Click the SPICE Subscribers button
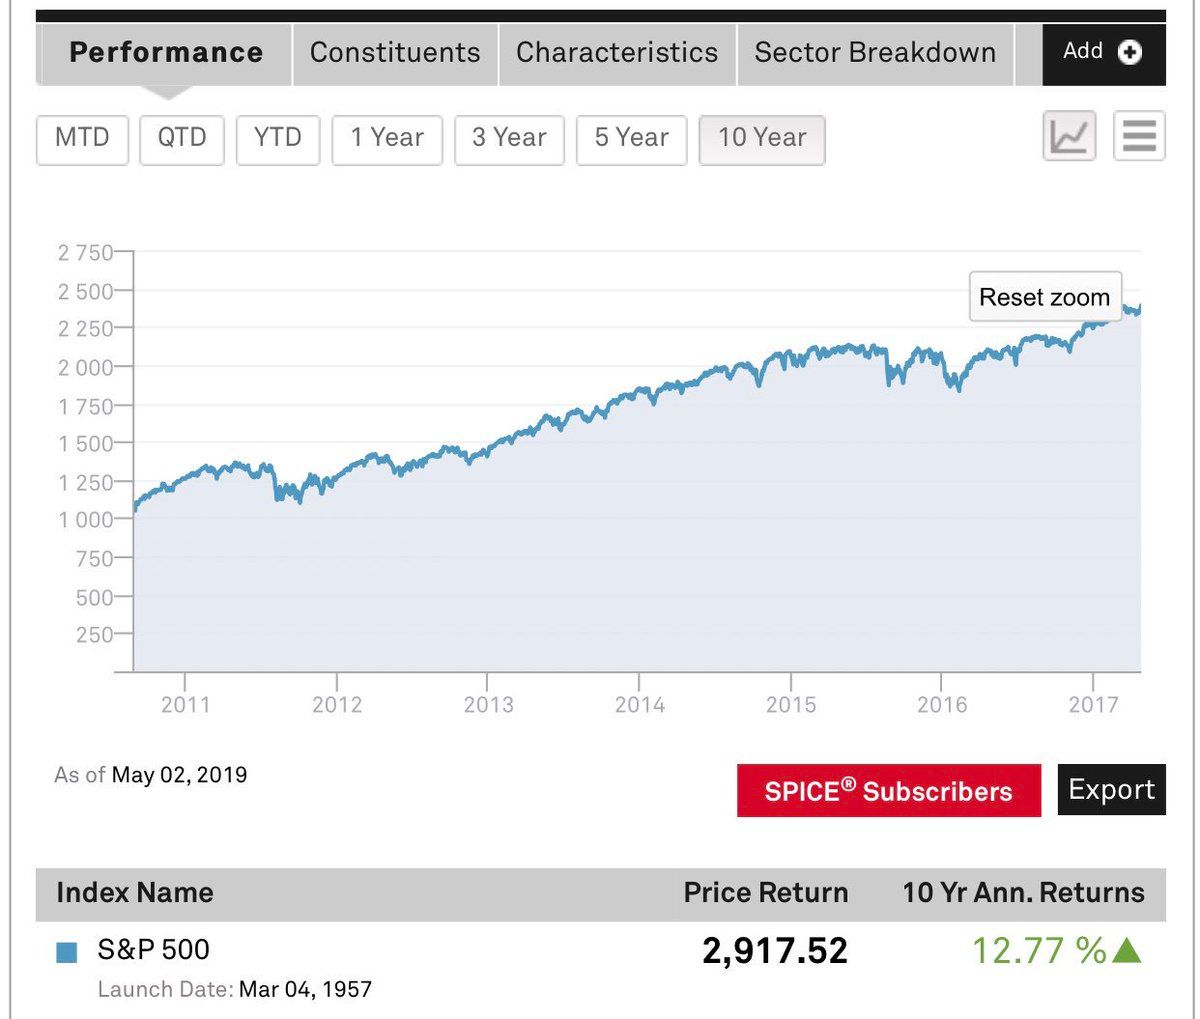 [x=888, y=791]
